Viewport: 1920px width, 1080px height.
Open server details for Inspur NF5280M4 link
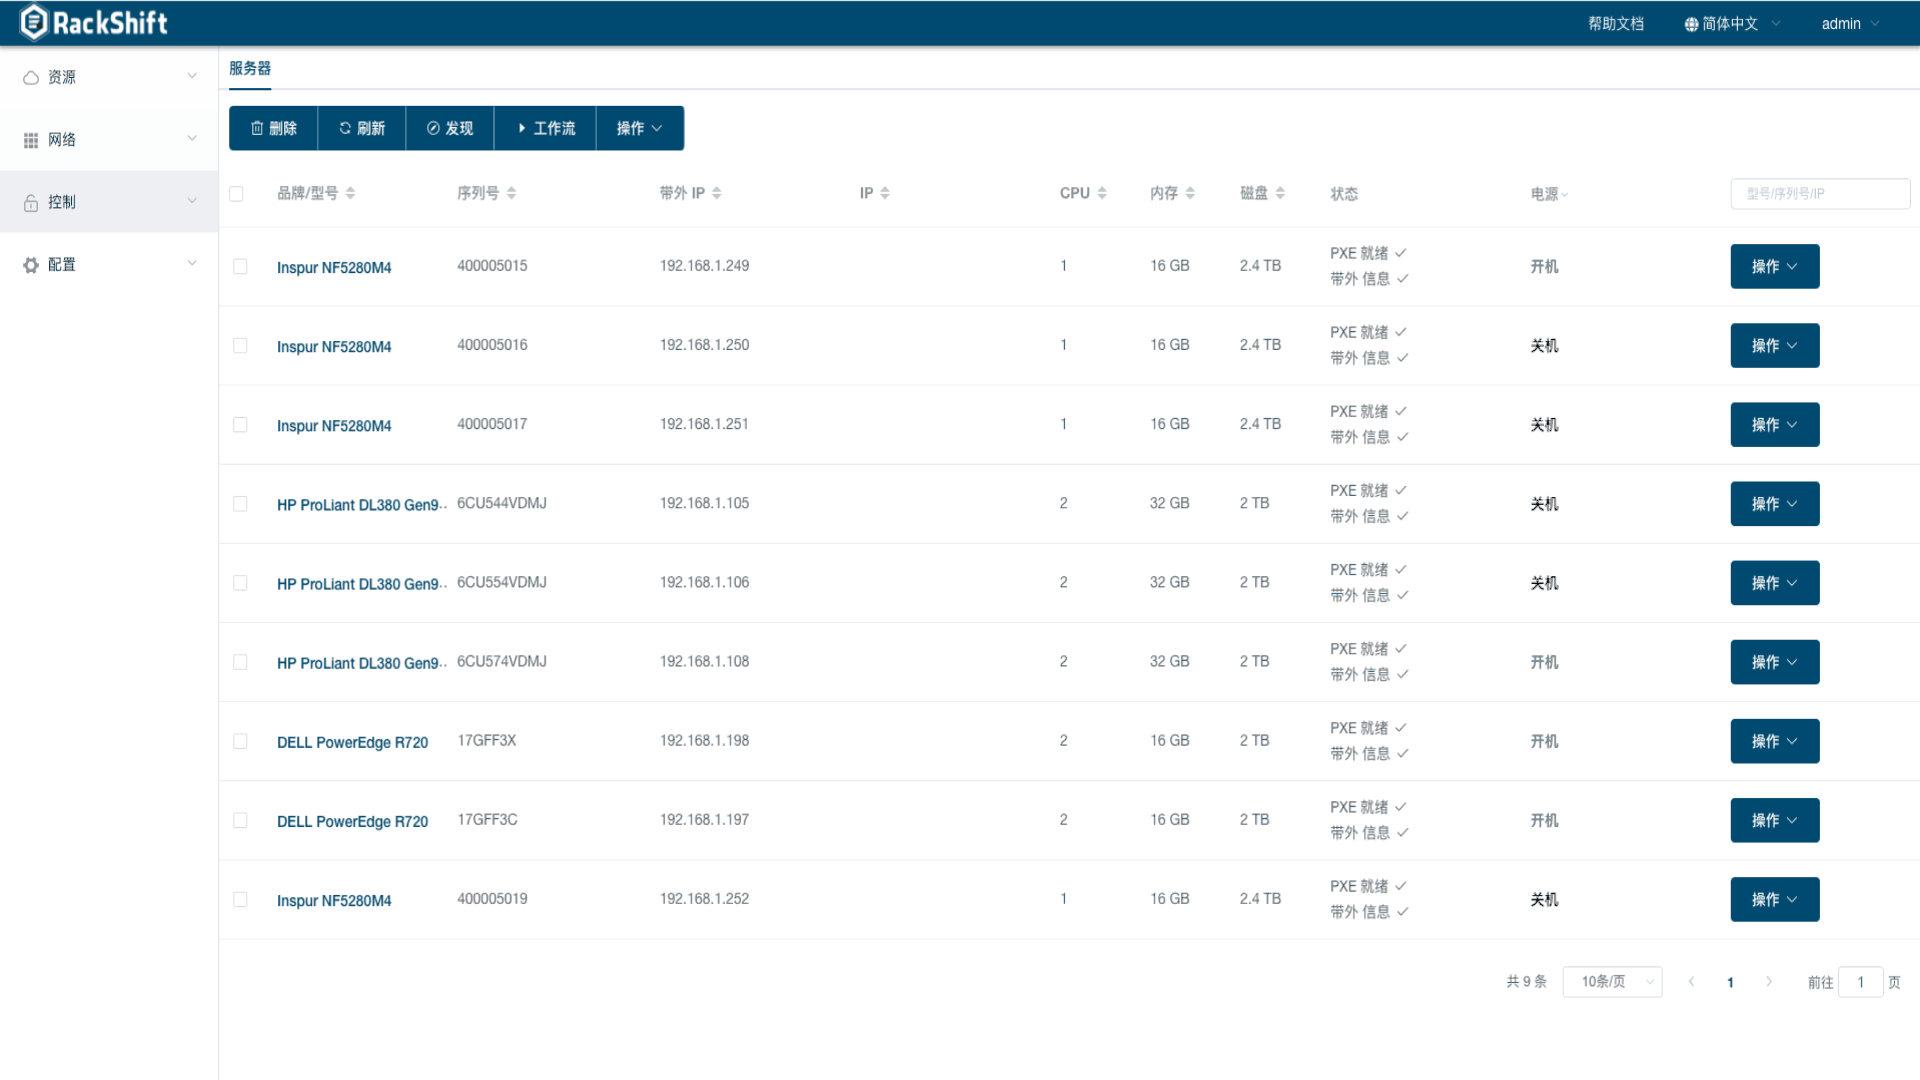click(334, 267)
